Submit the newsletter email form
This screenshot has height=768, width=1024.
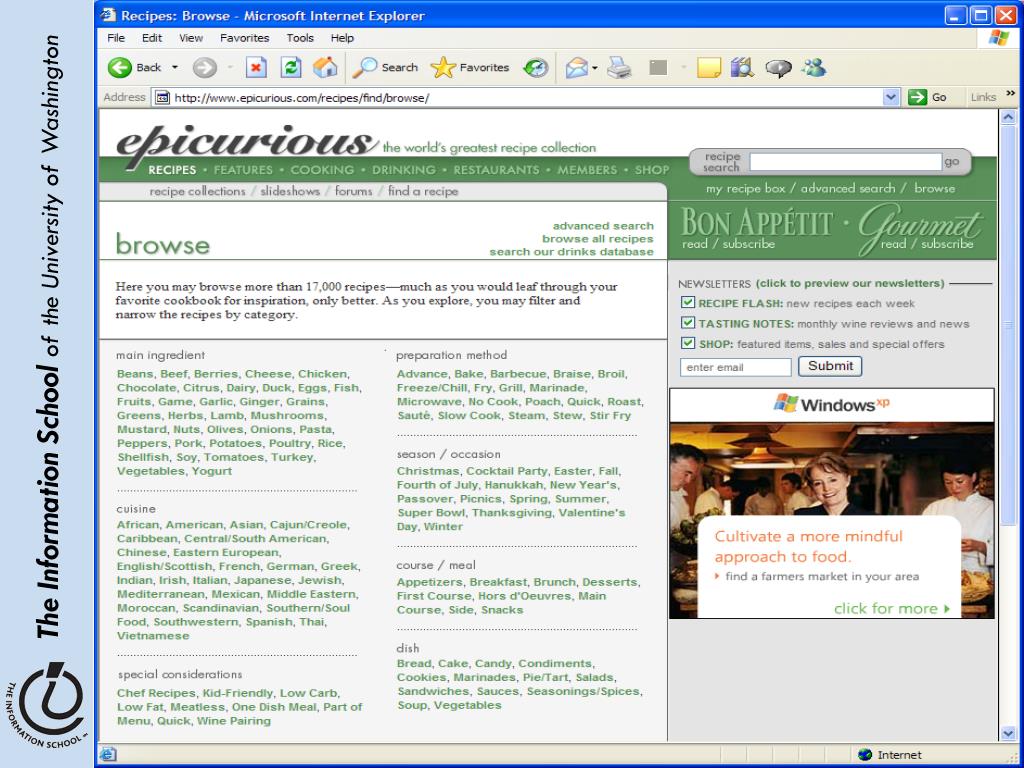coord(830,366)
